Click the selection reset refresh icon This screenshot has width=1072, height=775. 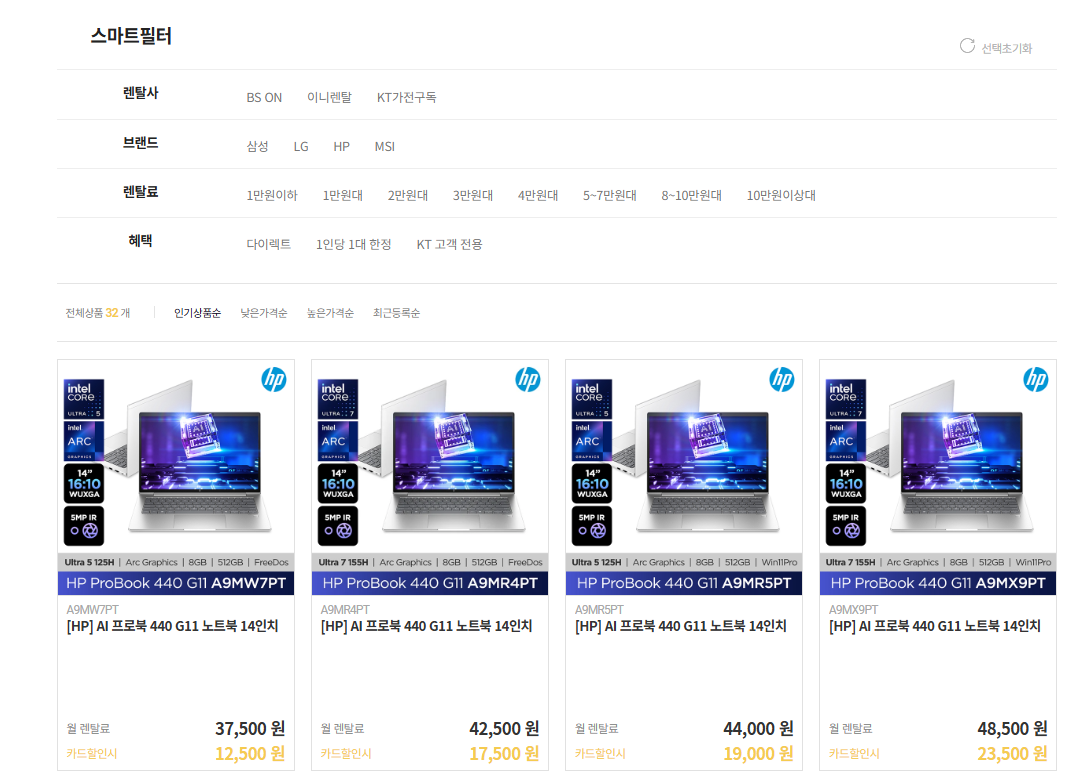(967, 46)
